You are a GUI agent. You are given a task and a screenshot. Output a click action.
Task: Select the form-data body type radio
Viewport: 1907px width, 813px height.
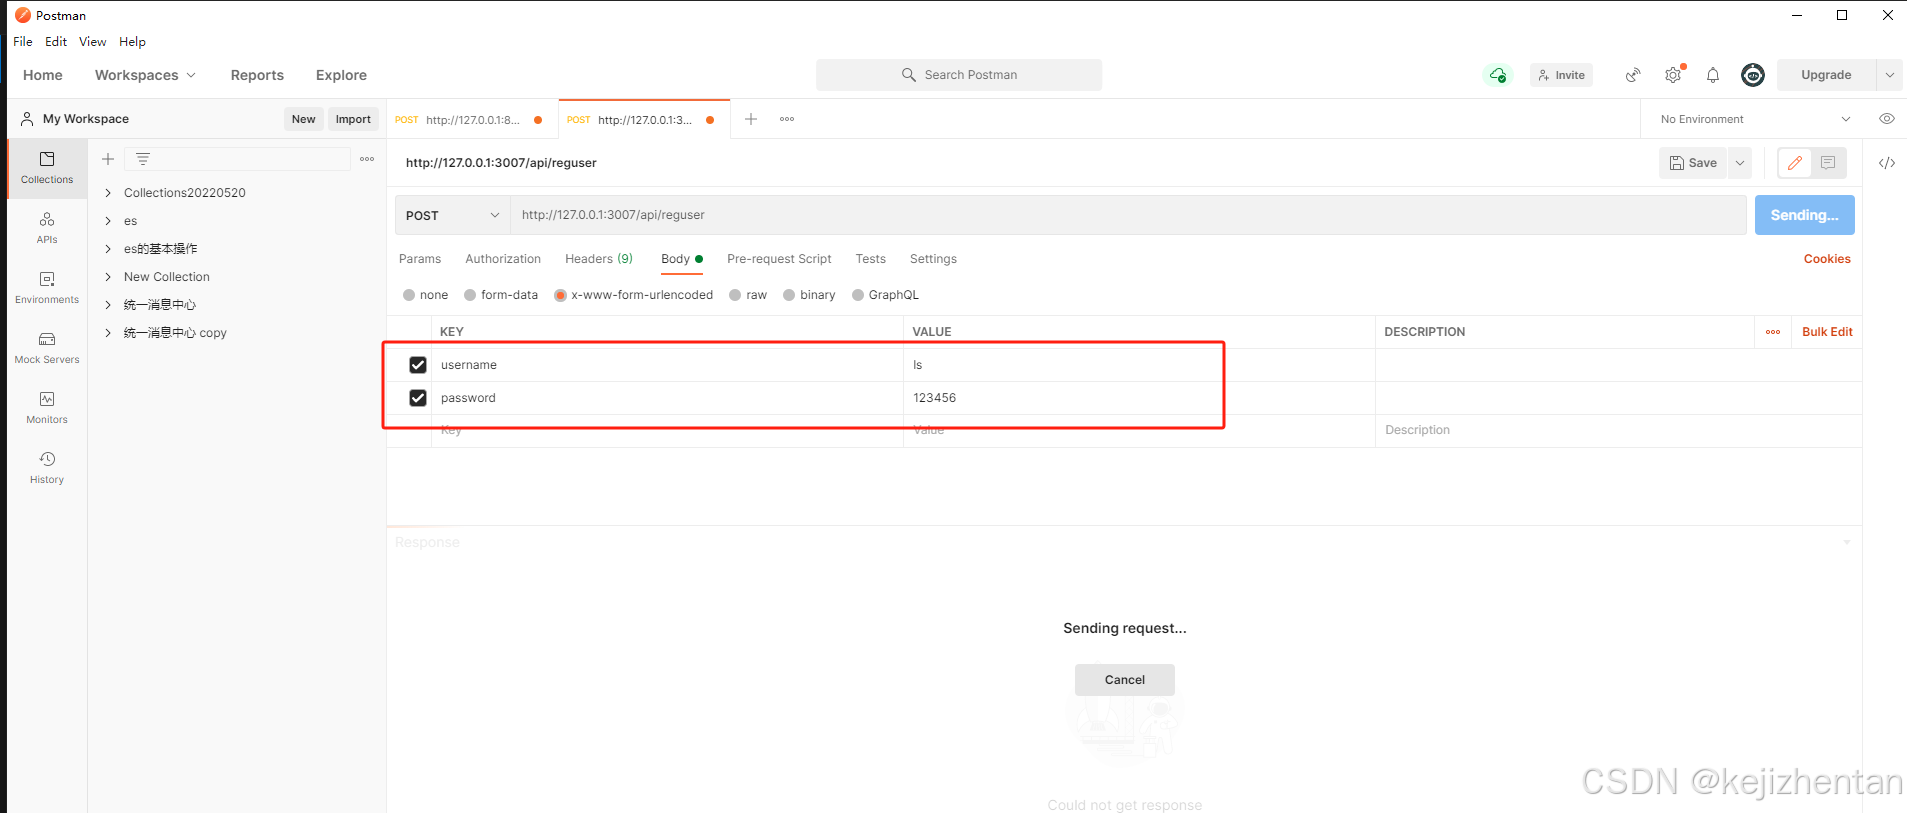470,295
